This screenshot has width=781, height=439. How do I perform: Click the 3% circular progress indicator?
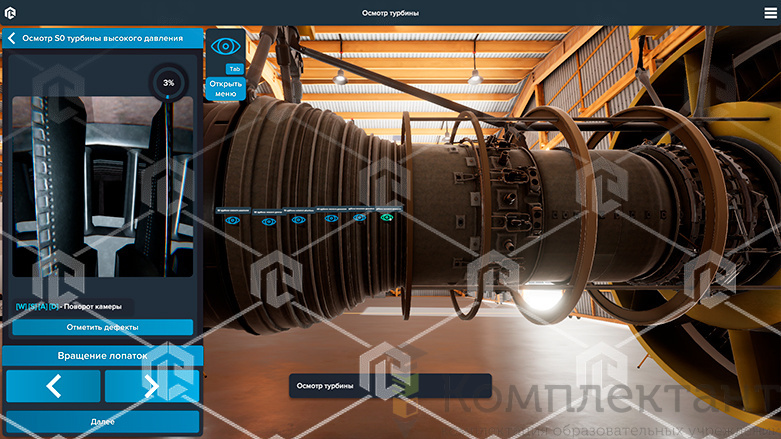[168, 83]
